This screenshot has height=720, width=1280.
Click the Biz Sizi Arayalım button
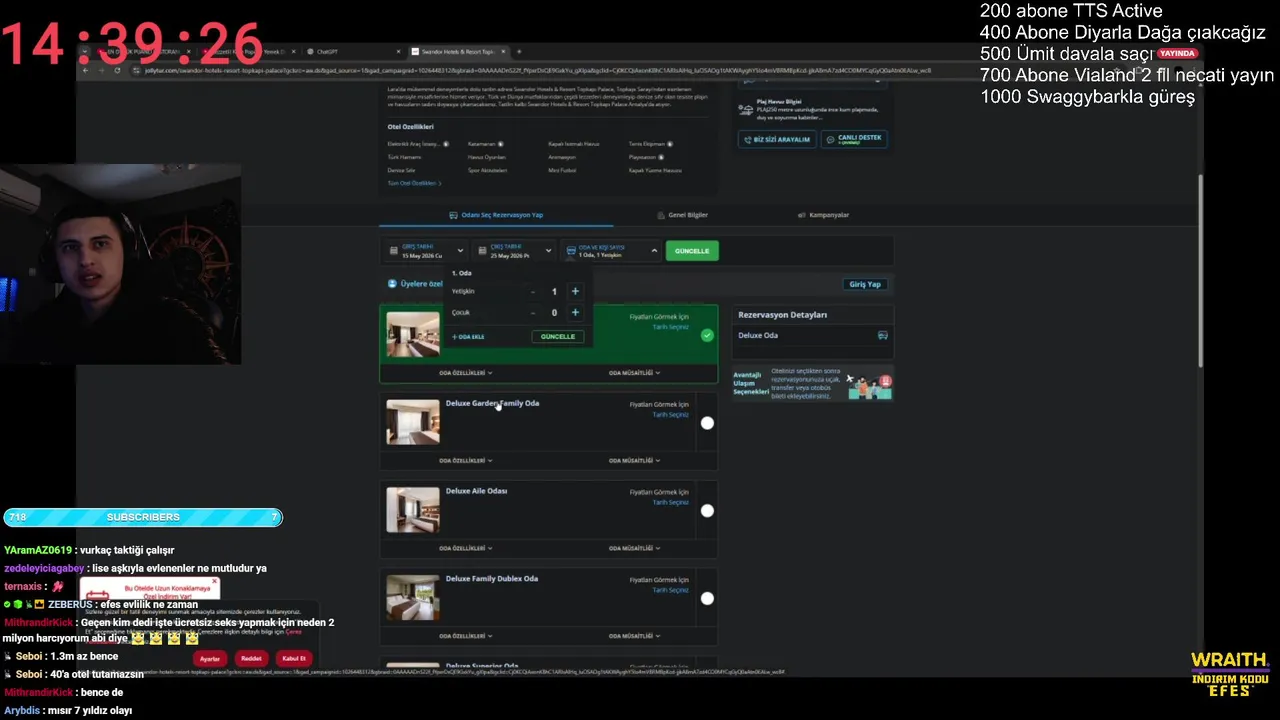coord(777,139)
